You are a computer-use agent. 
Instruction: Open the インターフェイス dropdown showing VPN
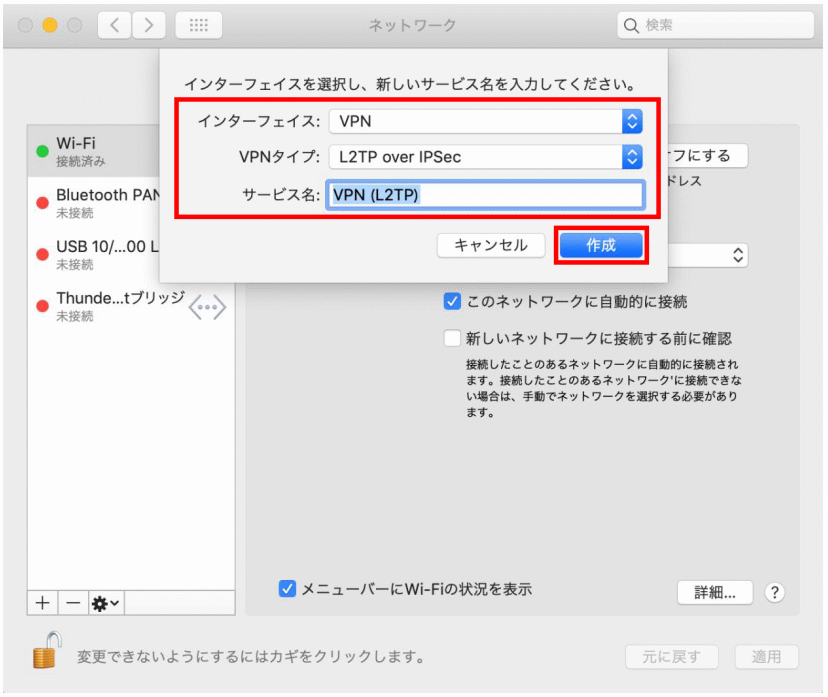485,122
